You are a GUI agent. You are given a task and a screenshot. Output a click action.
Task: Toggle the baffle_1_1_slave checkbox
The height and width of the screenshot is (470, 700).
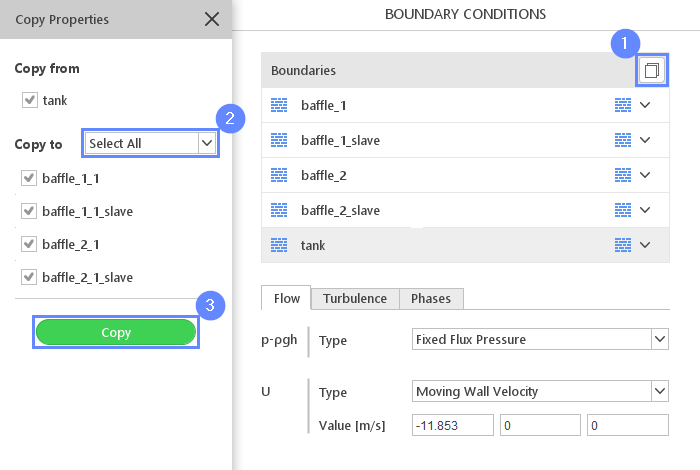29,211
